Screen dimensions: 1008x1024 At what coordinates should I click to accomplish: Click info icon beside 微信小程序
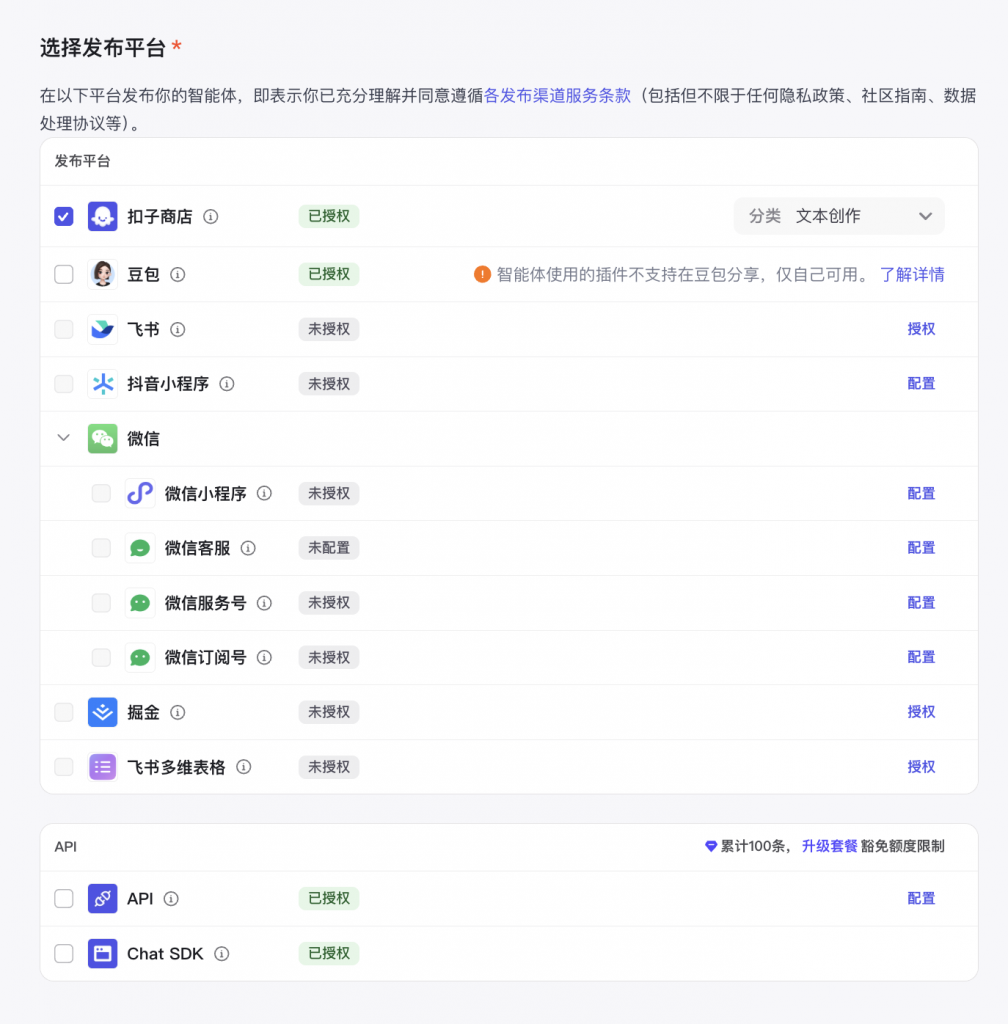(264, 494)
